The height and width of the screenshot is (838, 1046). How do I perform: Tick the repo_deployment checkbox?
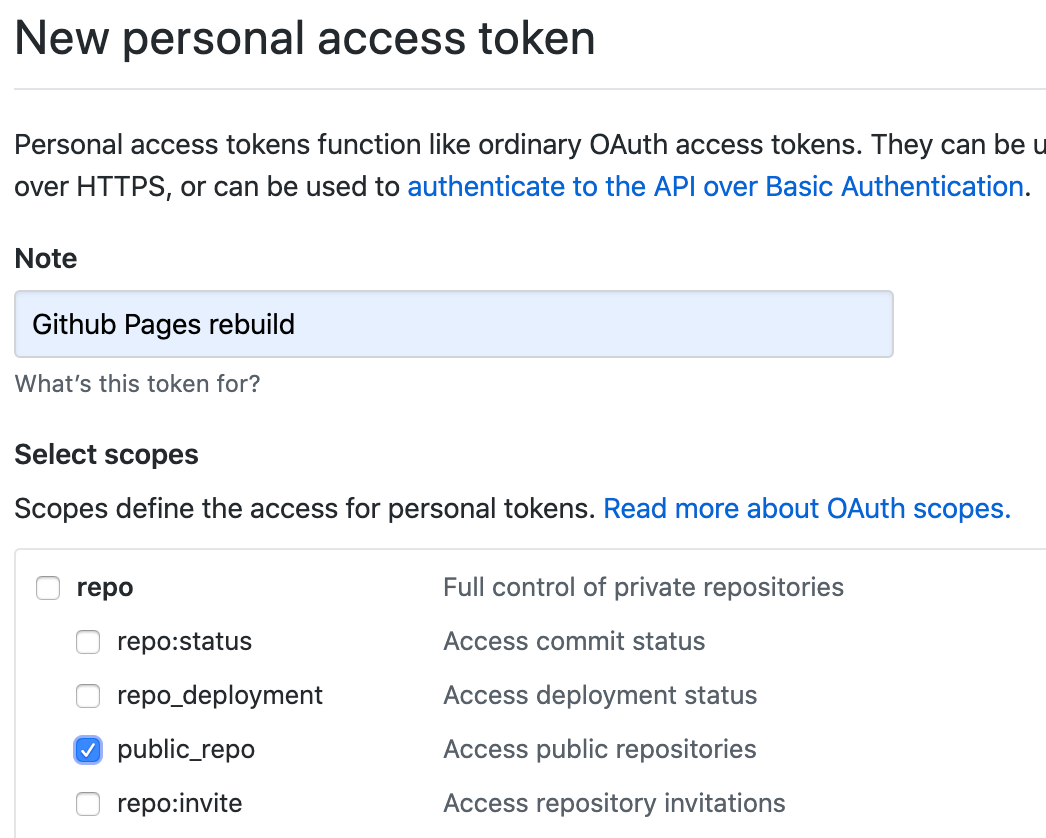[88, 697]
